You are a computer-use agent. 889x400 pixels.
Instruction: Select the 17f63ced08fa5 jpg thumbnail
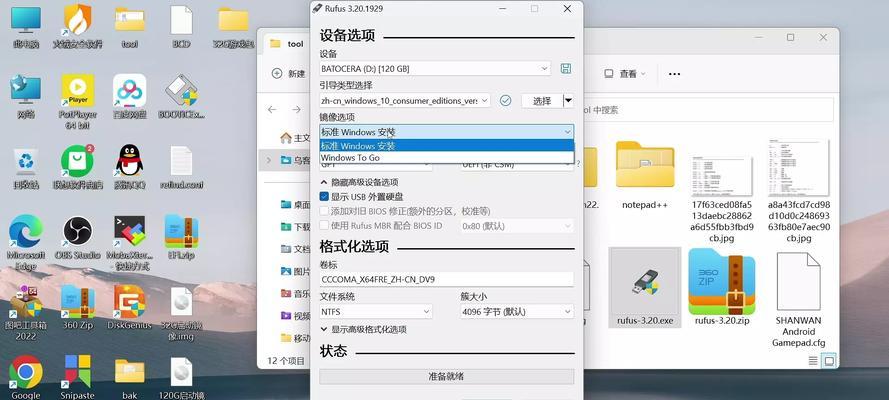click(x=722, y=198)
